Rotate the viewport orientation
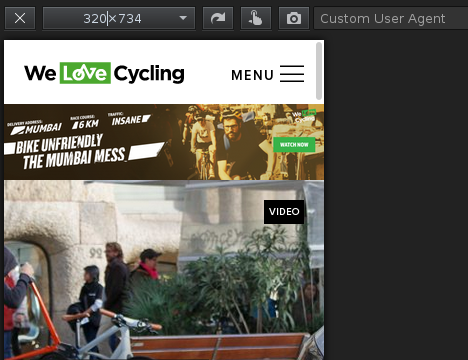The width and height of the screenshot is (468, 360). tap(218, 18)
